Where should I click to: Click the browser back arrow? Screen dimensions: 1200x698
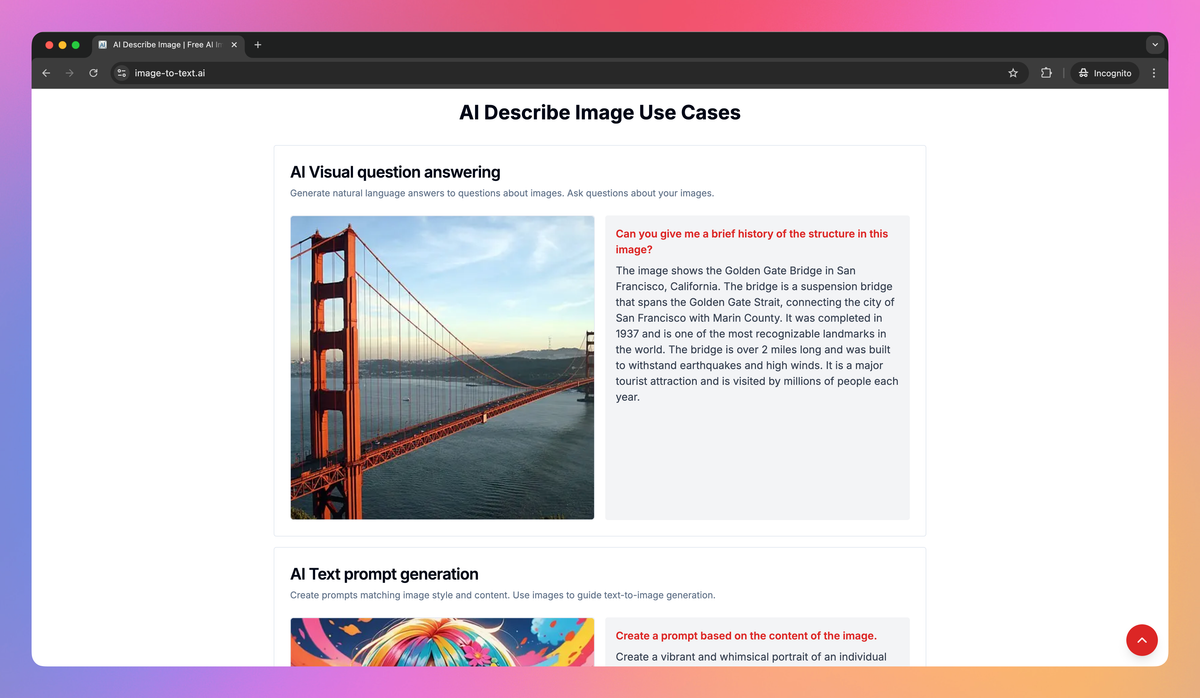[46, 73]
